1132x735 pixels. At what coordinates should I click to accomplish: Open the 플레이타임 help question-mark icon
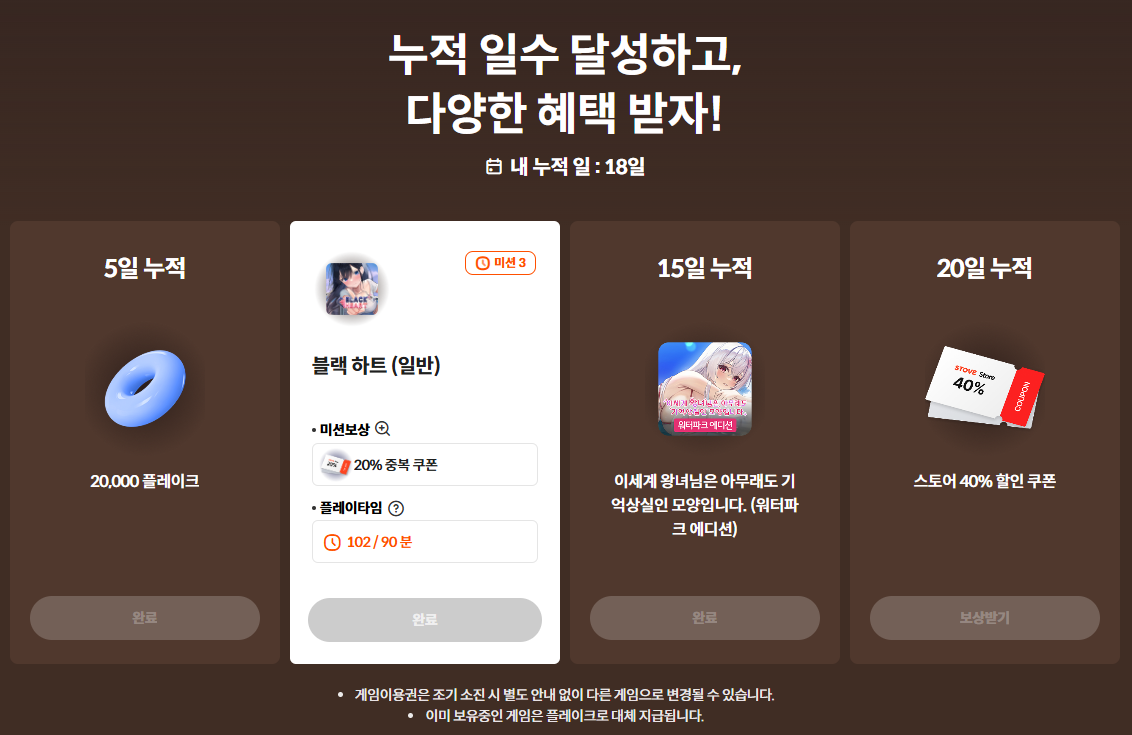coord(396,508)
